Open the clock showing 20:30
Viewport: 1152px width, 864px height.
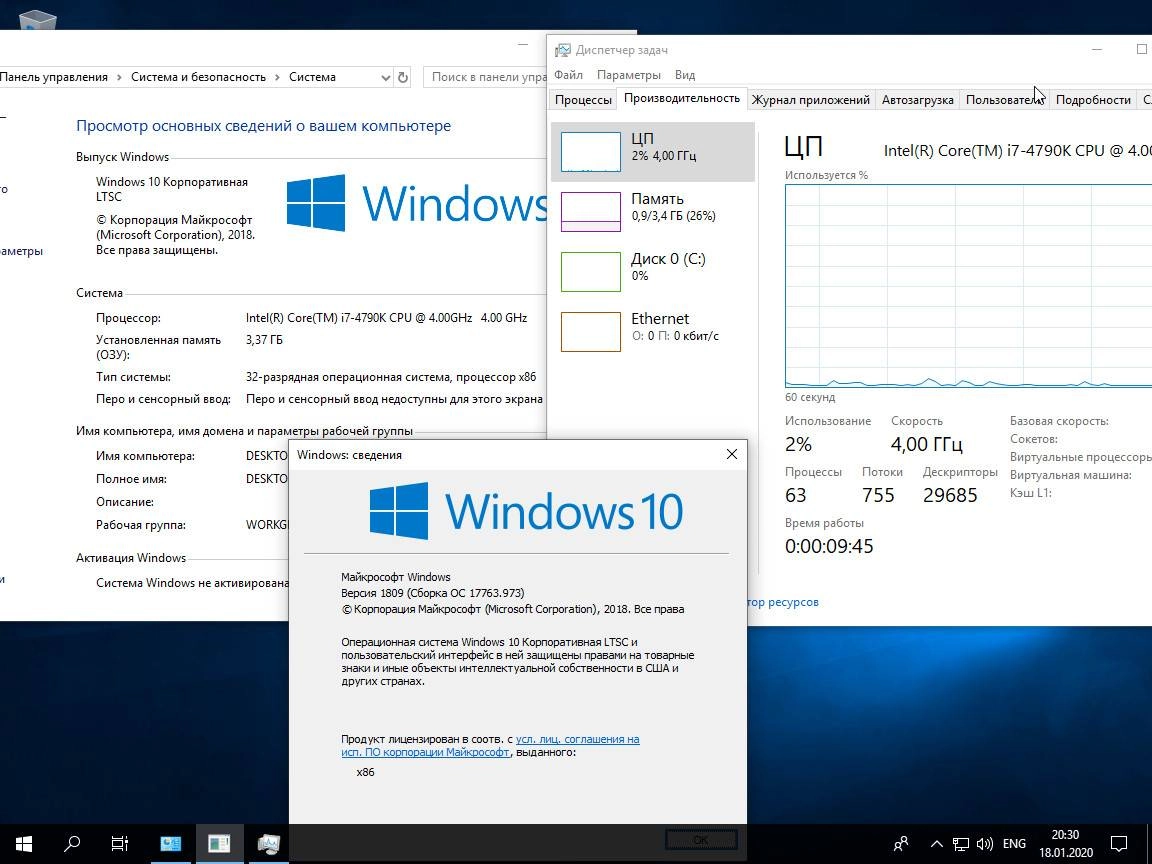click(x=1065, y=843)
